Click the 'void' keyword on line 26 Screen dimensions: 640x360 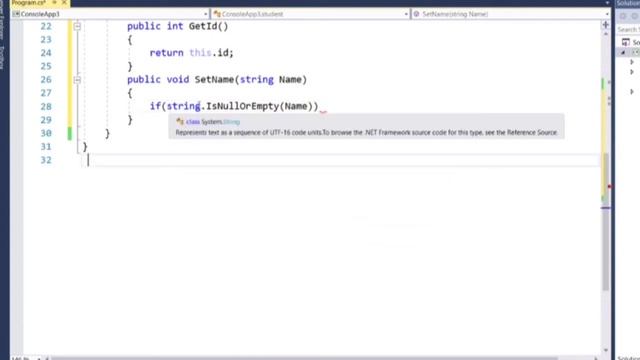tap(178, 80)
